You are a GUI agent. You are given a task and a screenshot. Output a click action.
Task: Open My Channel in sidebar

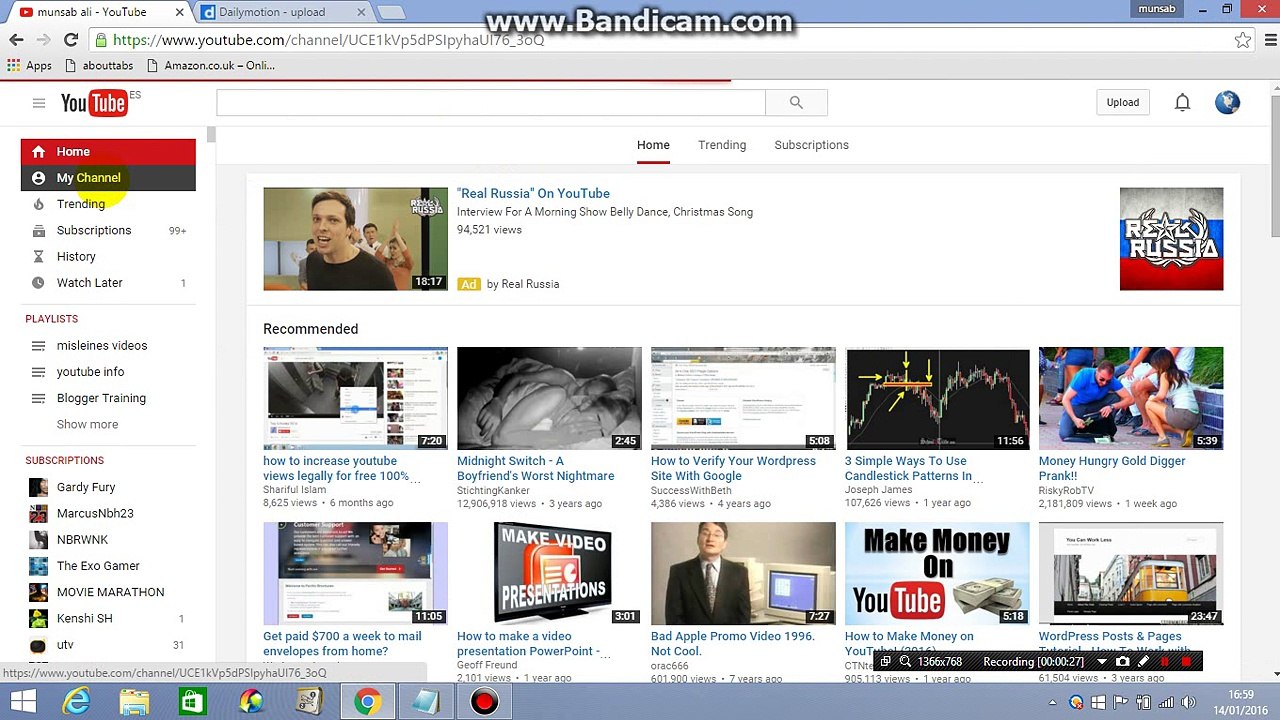point(108,178)
